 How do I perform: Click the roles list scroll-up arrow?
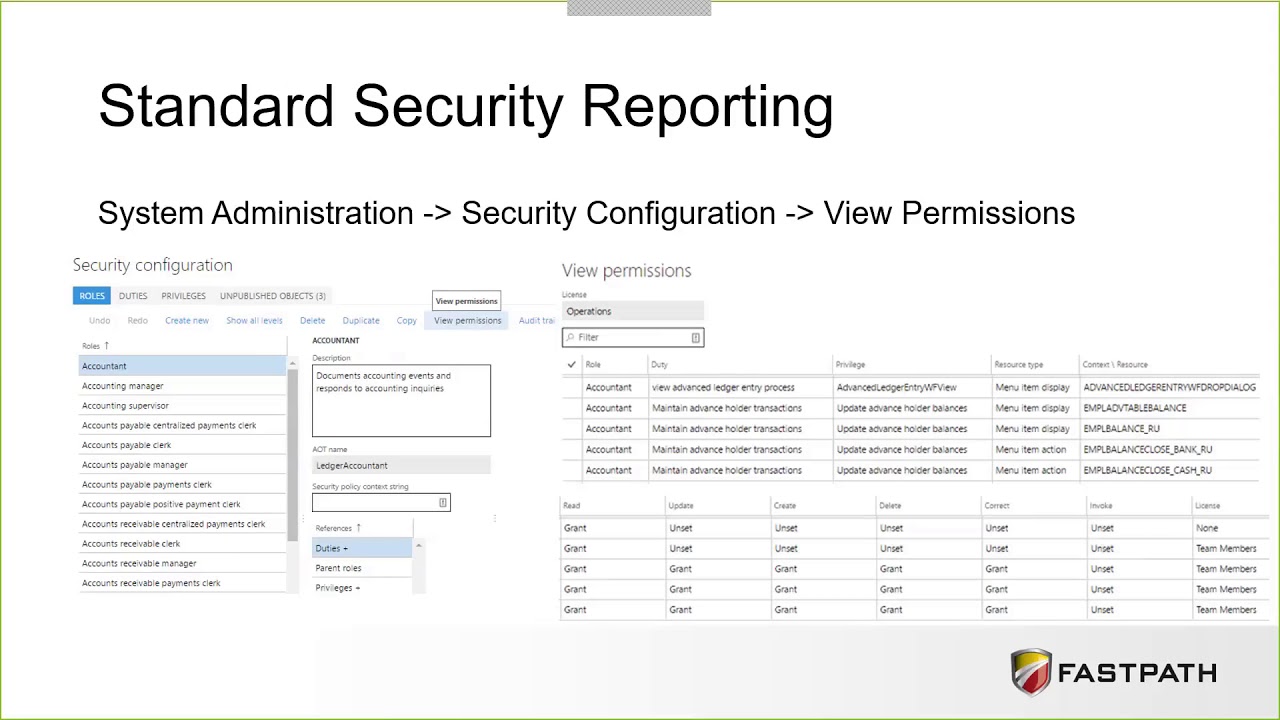292,361
